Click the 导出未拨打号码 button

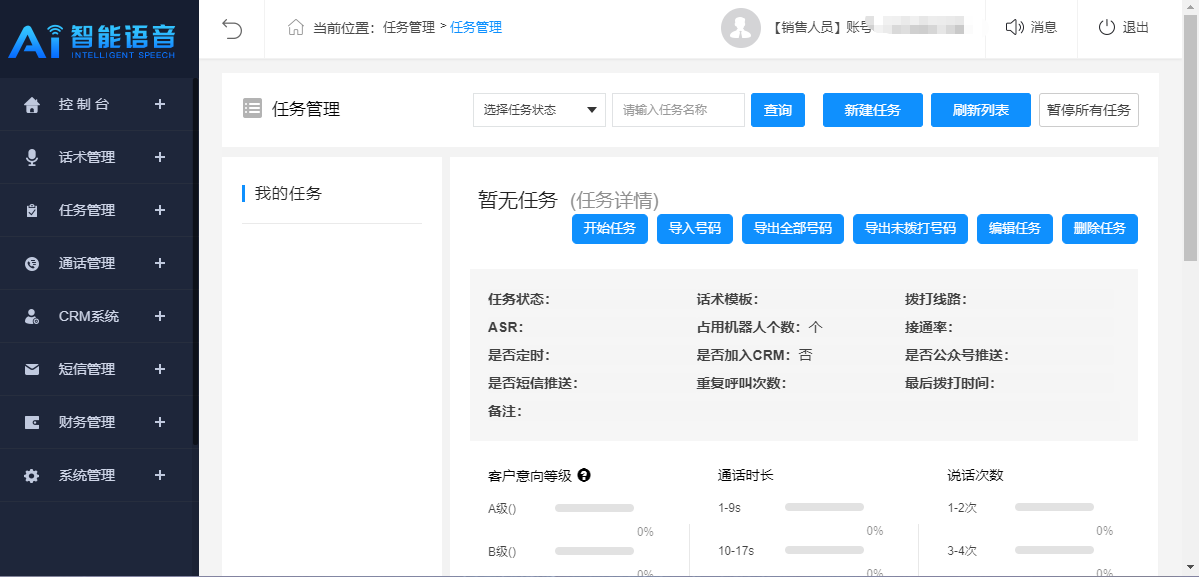[910, 228]
